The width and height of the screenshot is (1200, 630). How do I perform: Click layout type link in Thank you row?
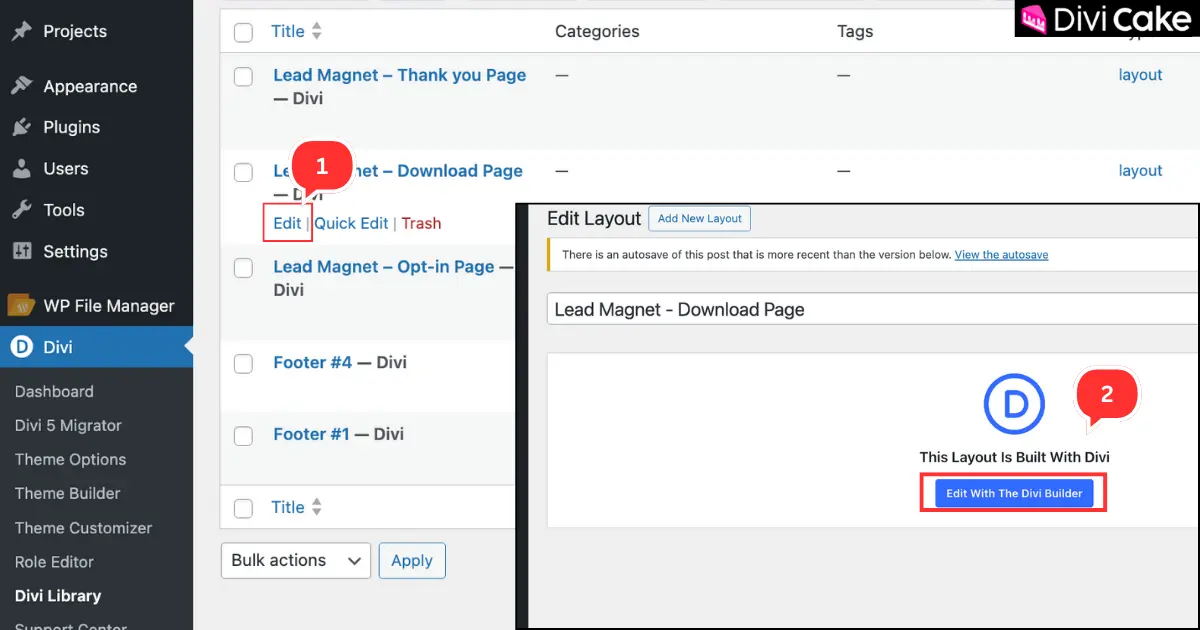point(1140,75)
